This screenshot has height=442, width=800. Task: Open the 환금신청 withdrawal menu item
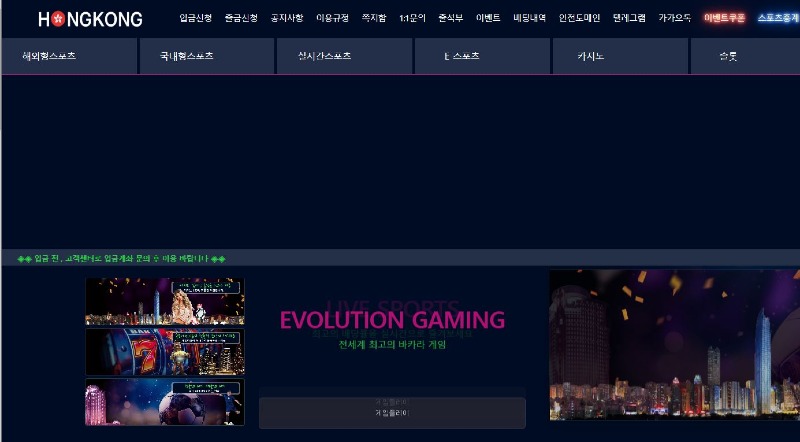pos(241,18)
